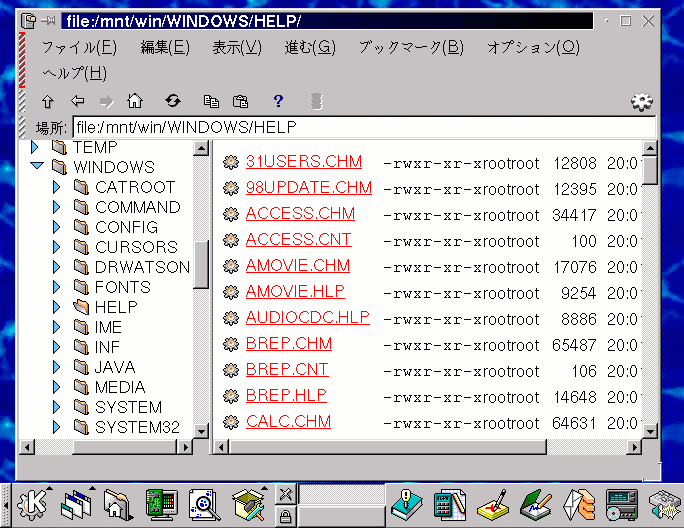Expand the MEDIA folder node

(x=57, y=387)
